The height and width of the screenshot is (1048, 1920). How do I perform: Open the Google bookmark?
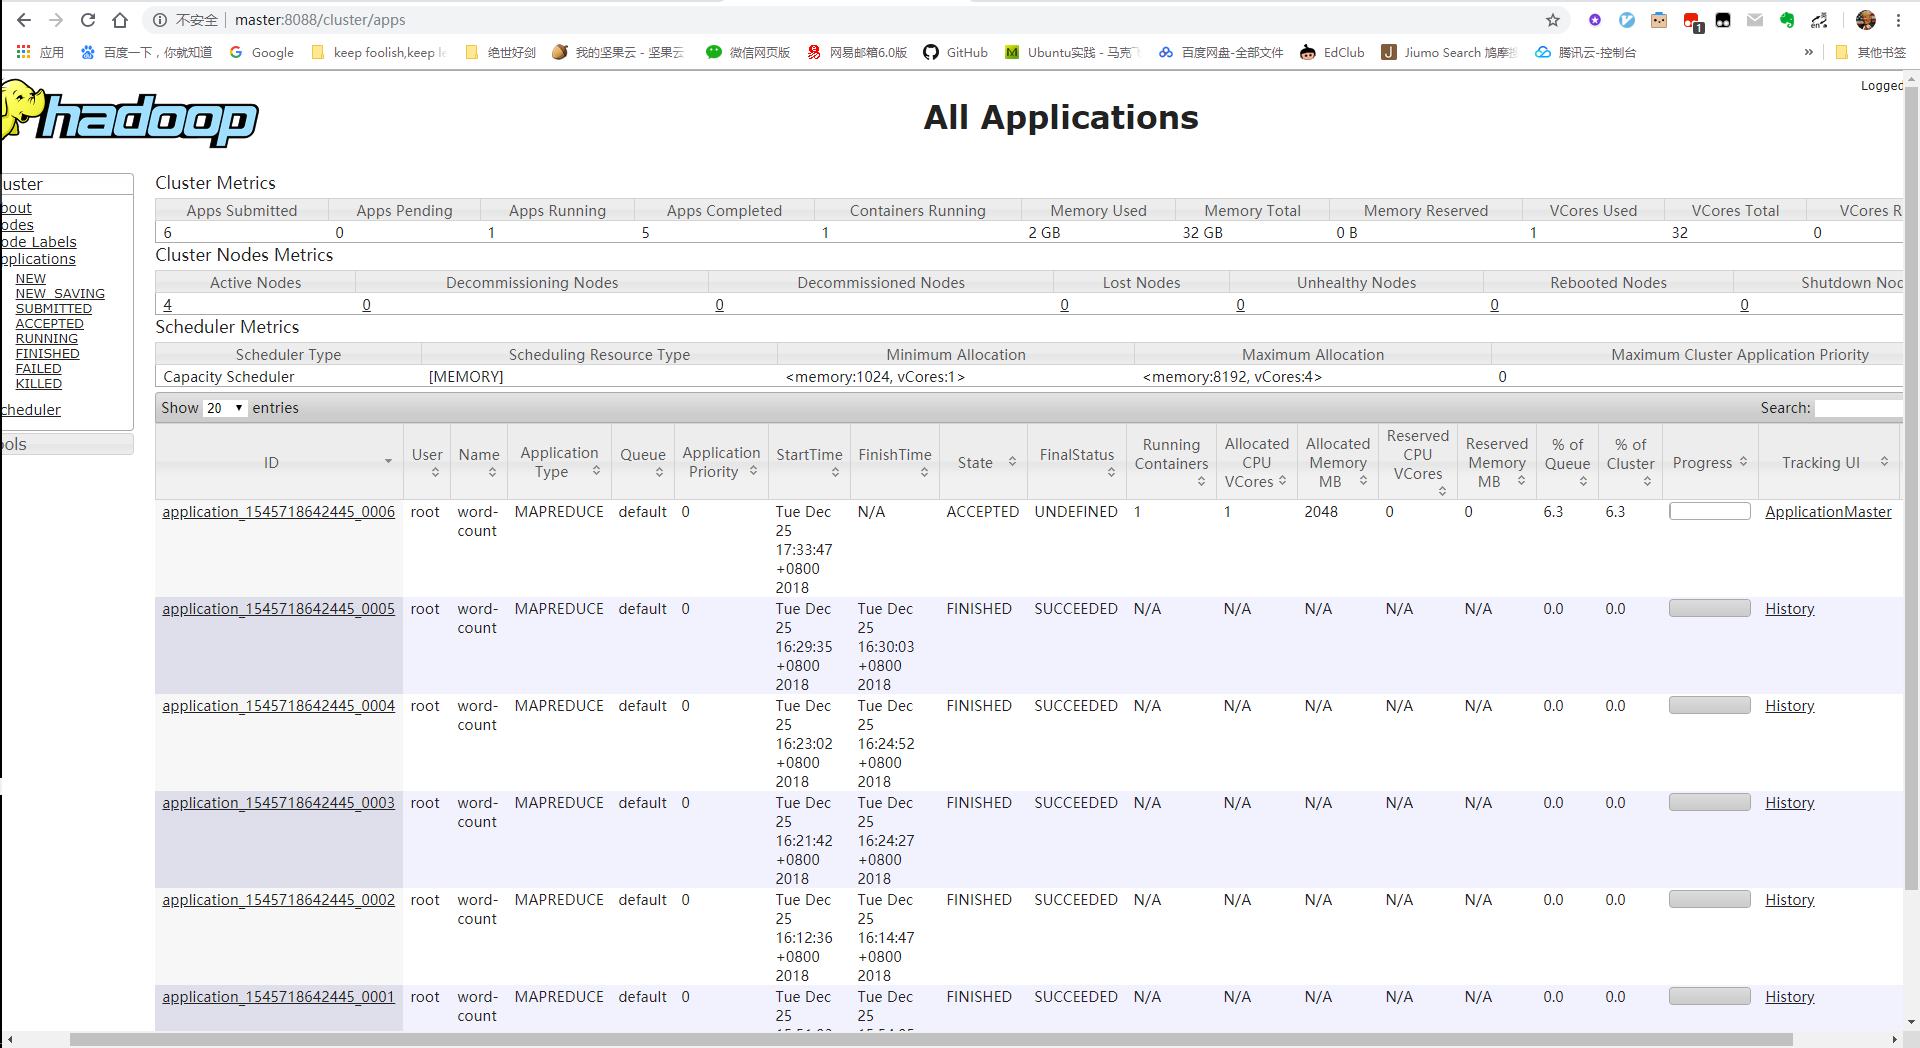pyautogui.click(x=262, y=52)
